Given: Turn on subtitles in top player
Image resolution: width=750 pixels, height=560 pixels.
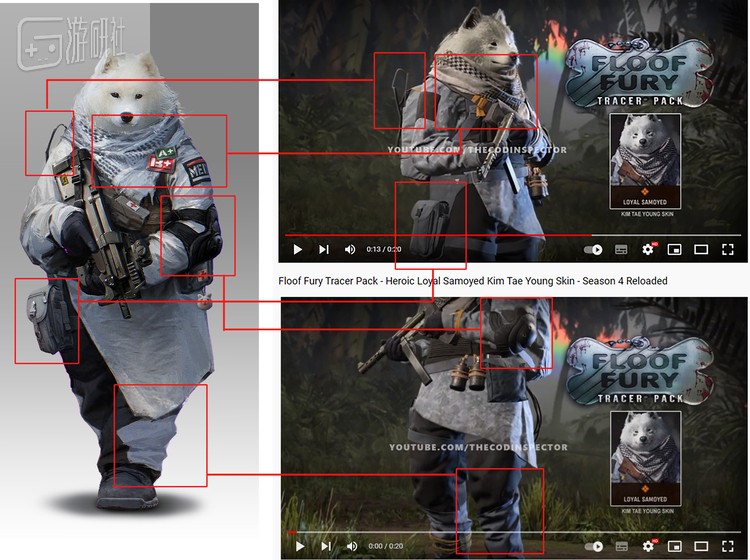Looking at the screenshot, I should tap(620, 249).
